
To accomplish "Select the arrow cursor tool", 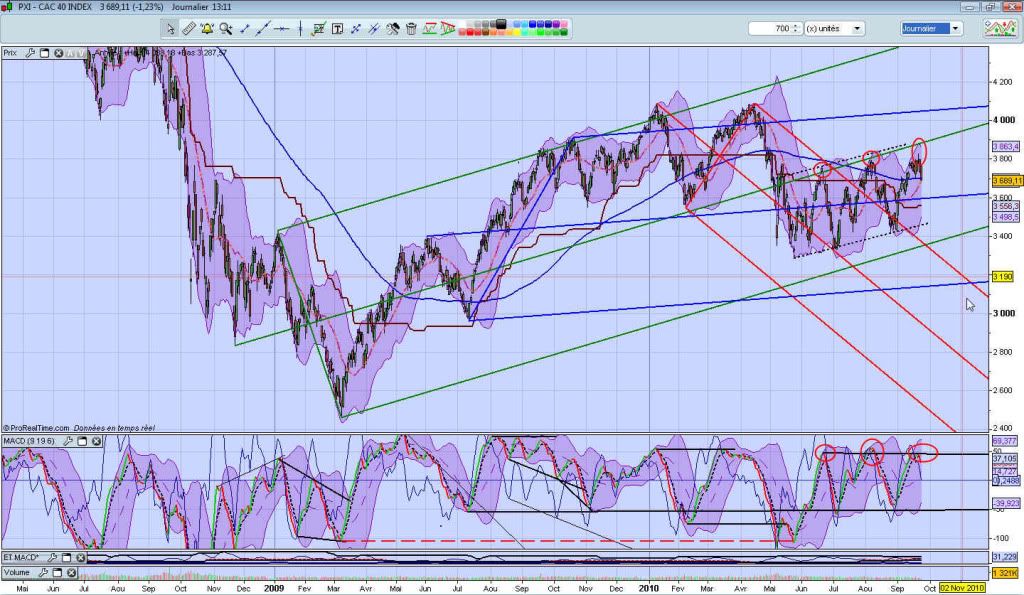I will click(171, 28).
